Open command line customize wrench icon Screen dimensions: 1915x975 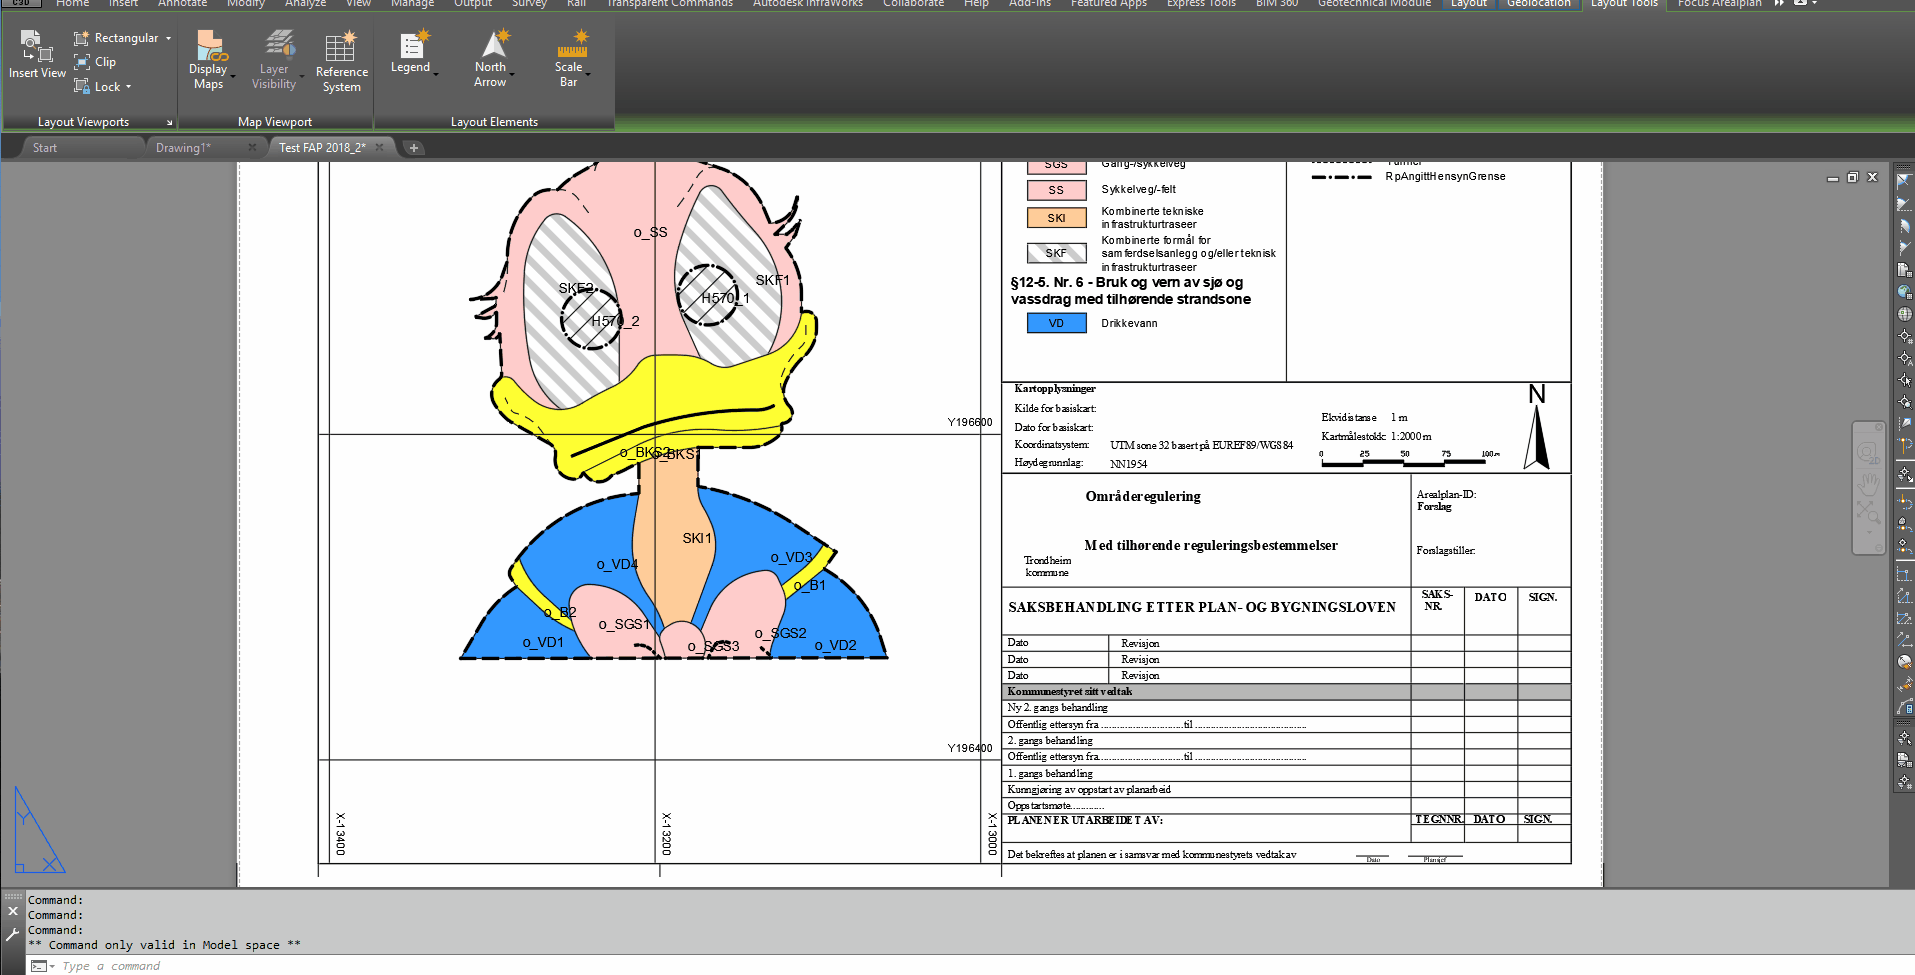12,935
